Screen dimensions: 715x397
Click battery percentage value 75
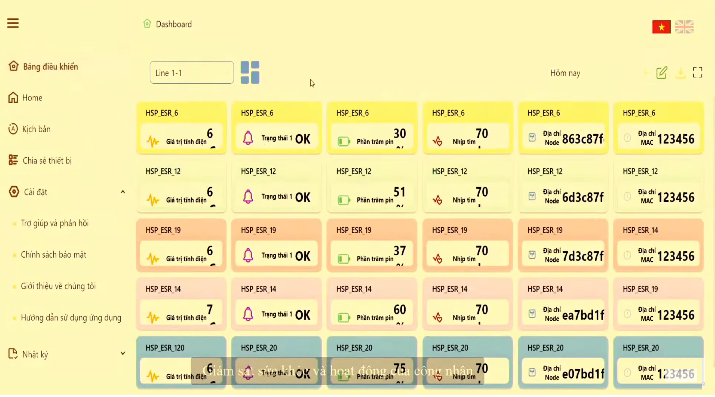coord(399,368)
